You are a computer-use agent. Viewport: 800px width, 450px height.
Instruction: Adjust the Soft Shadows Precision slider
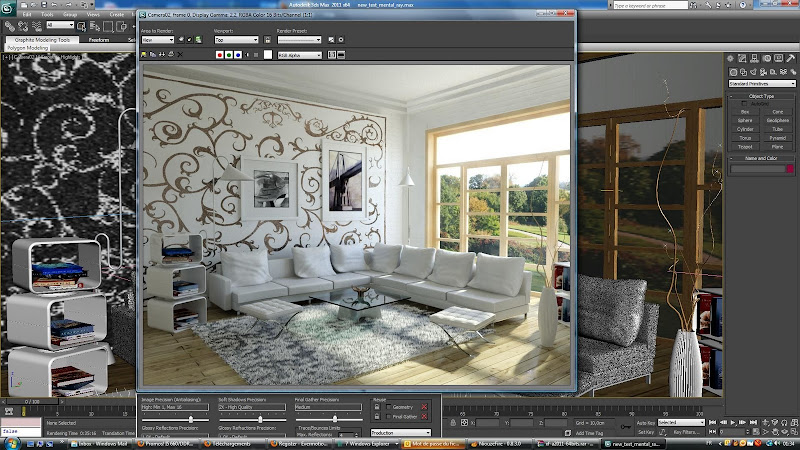point(260,419)
